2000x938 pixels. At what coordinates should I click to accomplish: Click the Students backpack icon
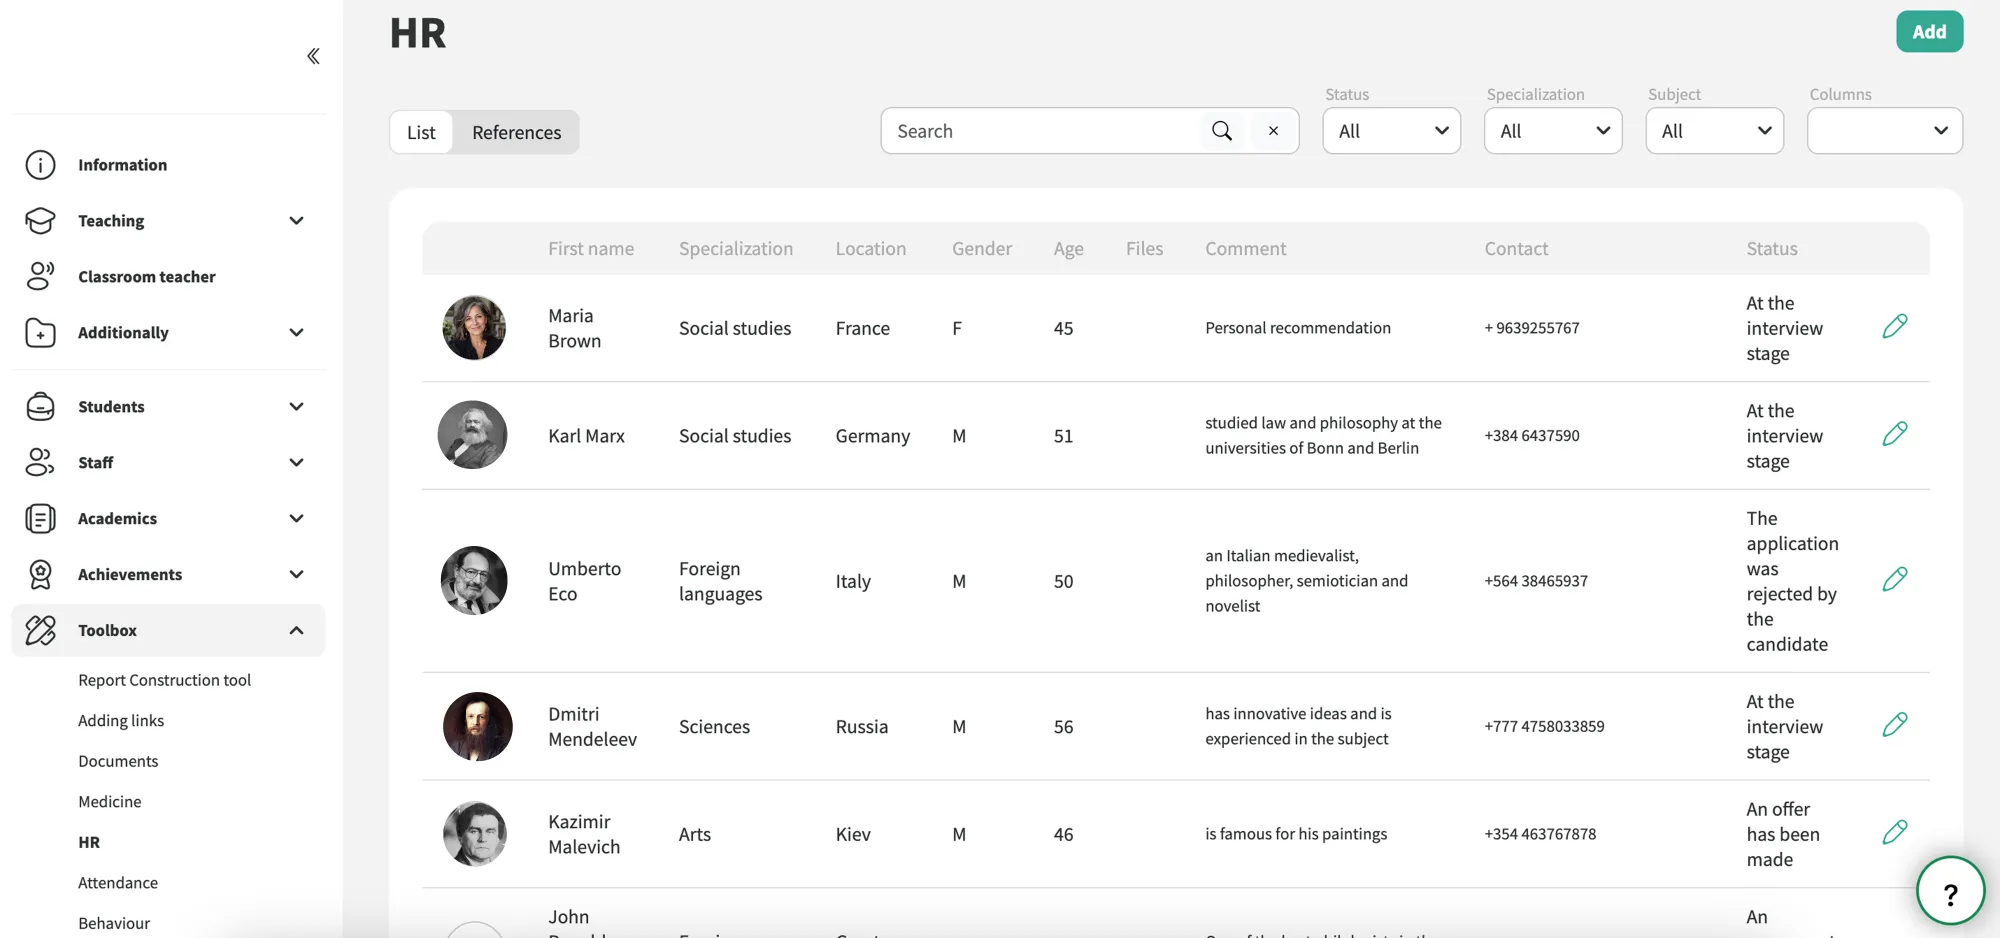click(40, 407)
